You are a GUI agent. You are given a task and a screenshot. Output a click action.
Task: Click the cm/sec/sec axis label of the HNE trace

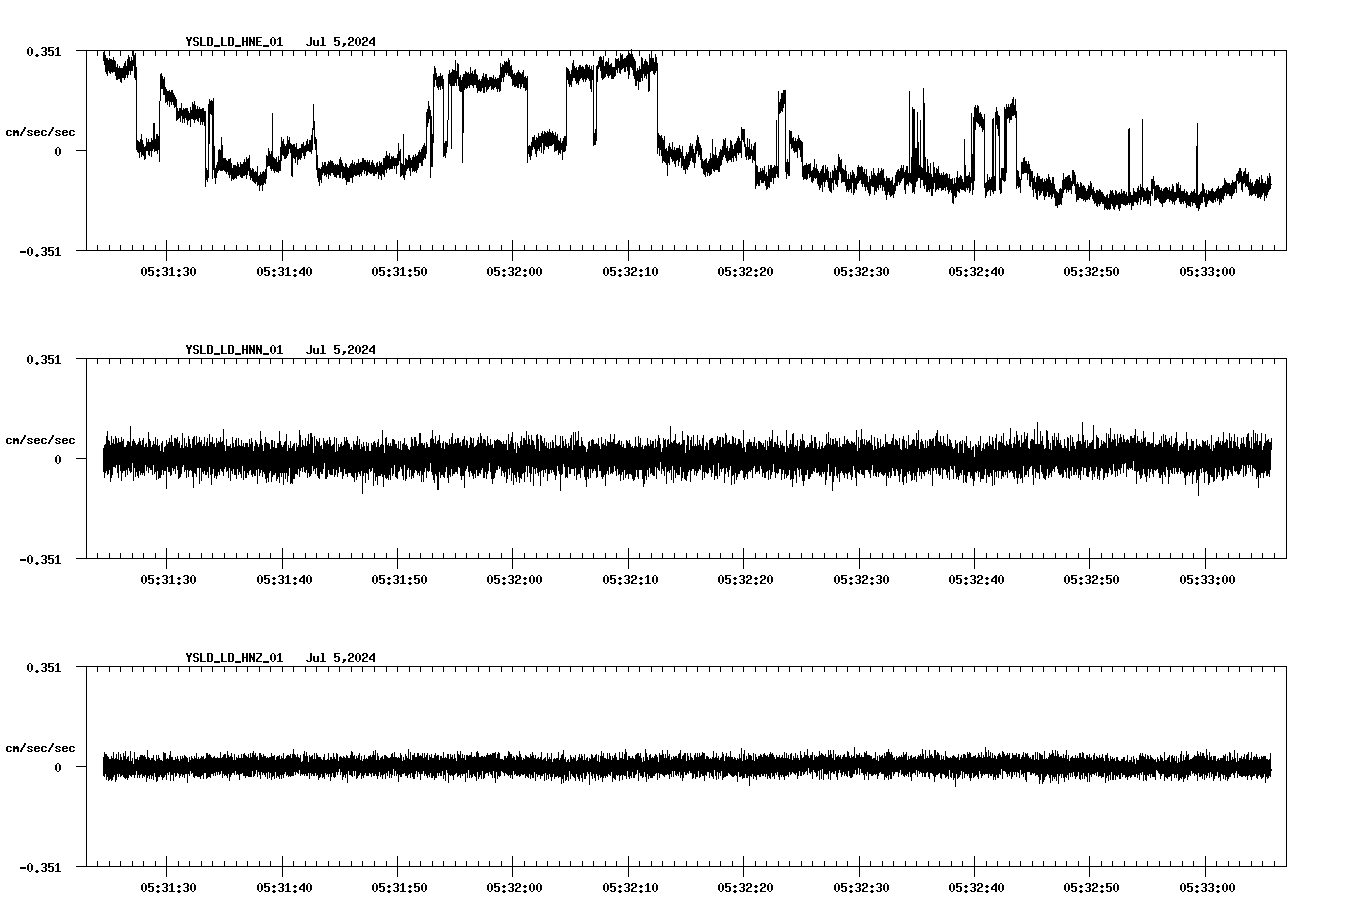pyautogui.click(x=39, y=131)
